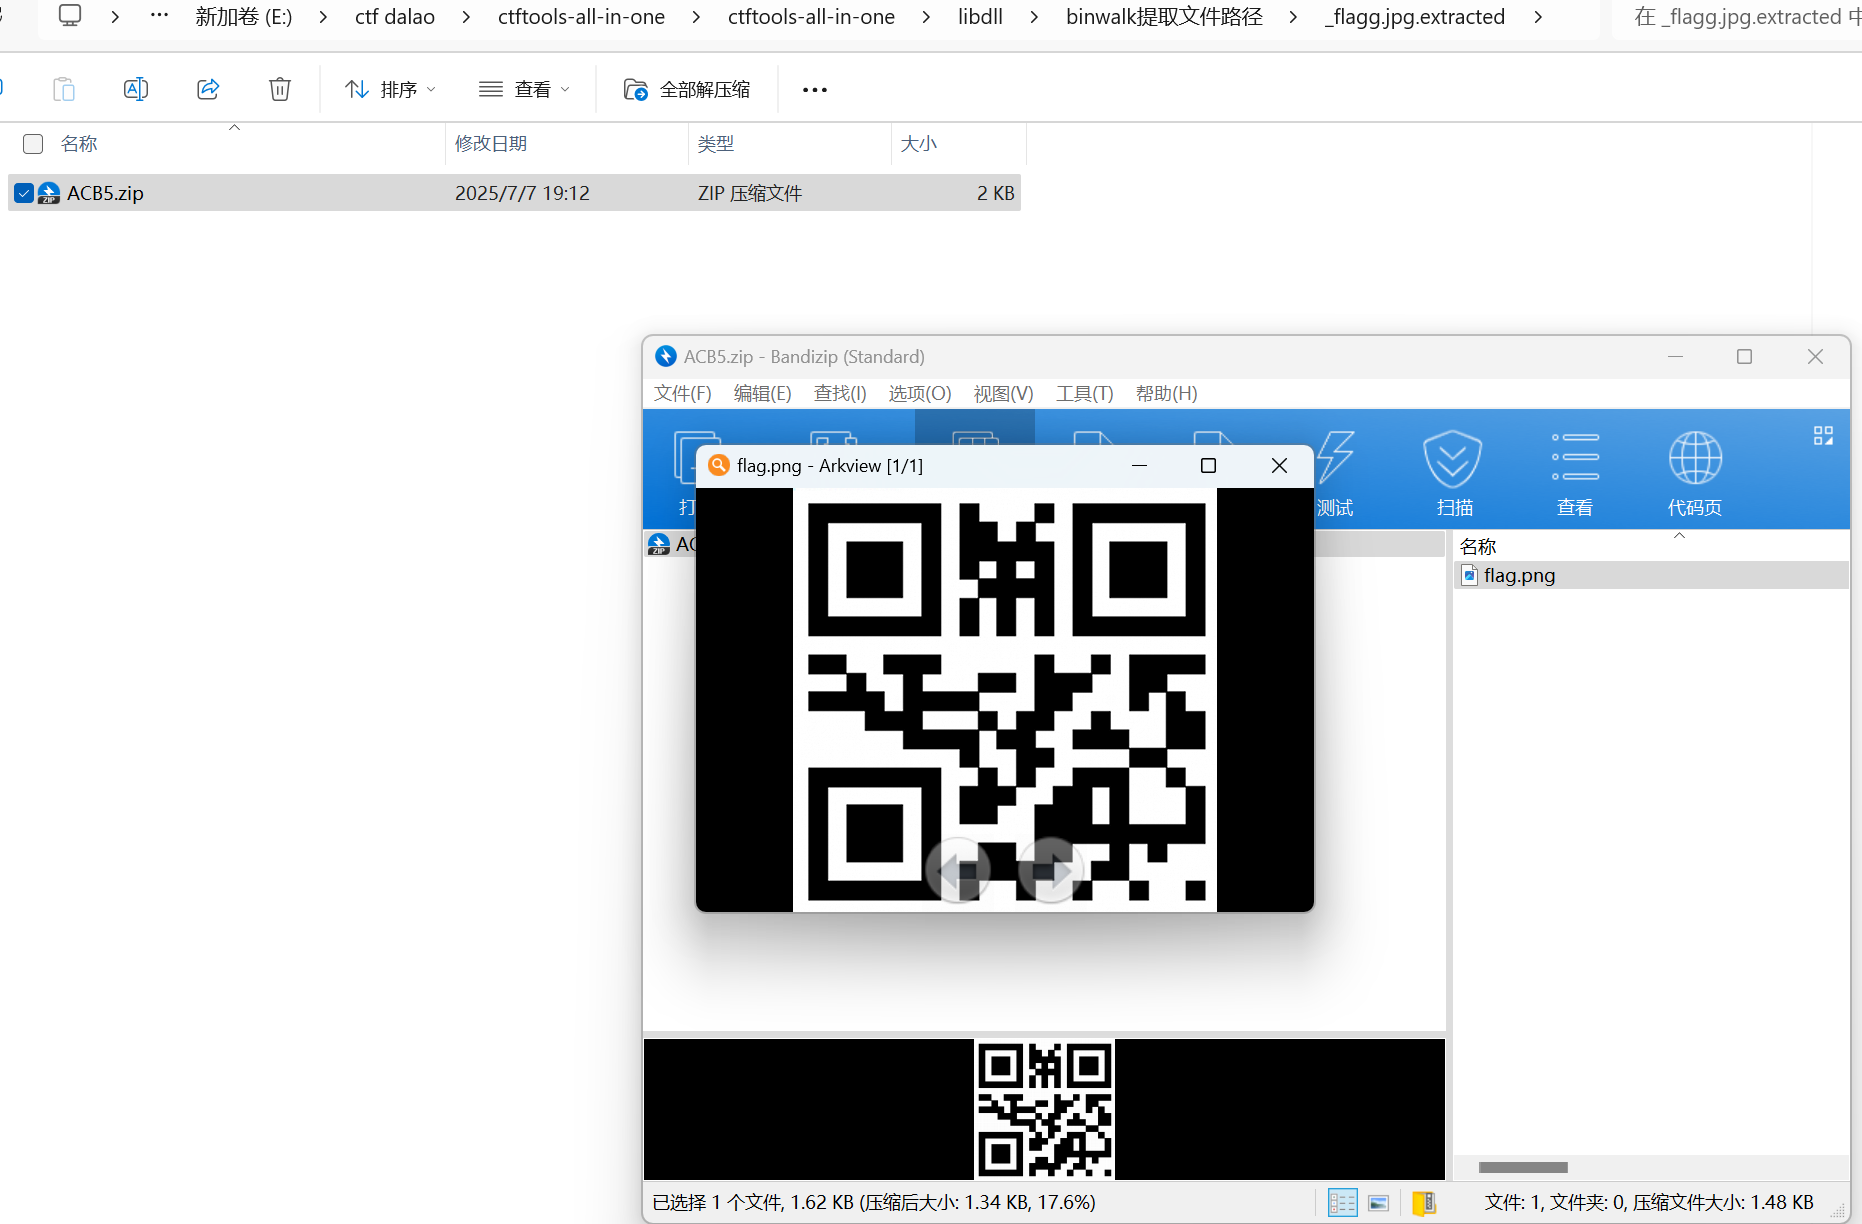
Task: Expand the chevron after binwalk提取文件路径
Action: click(1293, 17)
